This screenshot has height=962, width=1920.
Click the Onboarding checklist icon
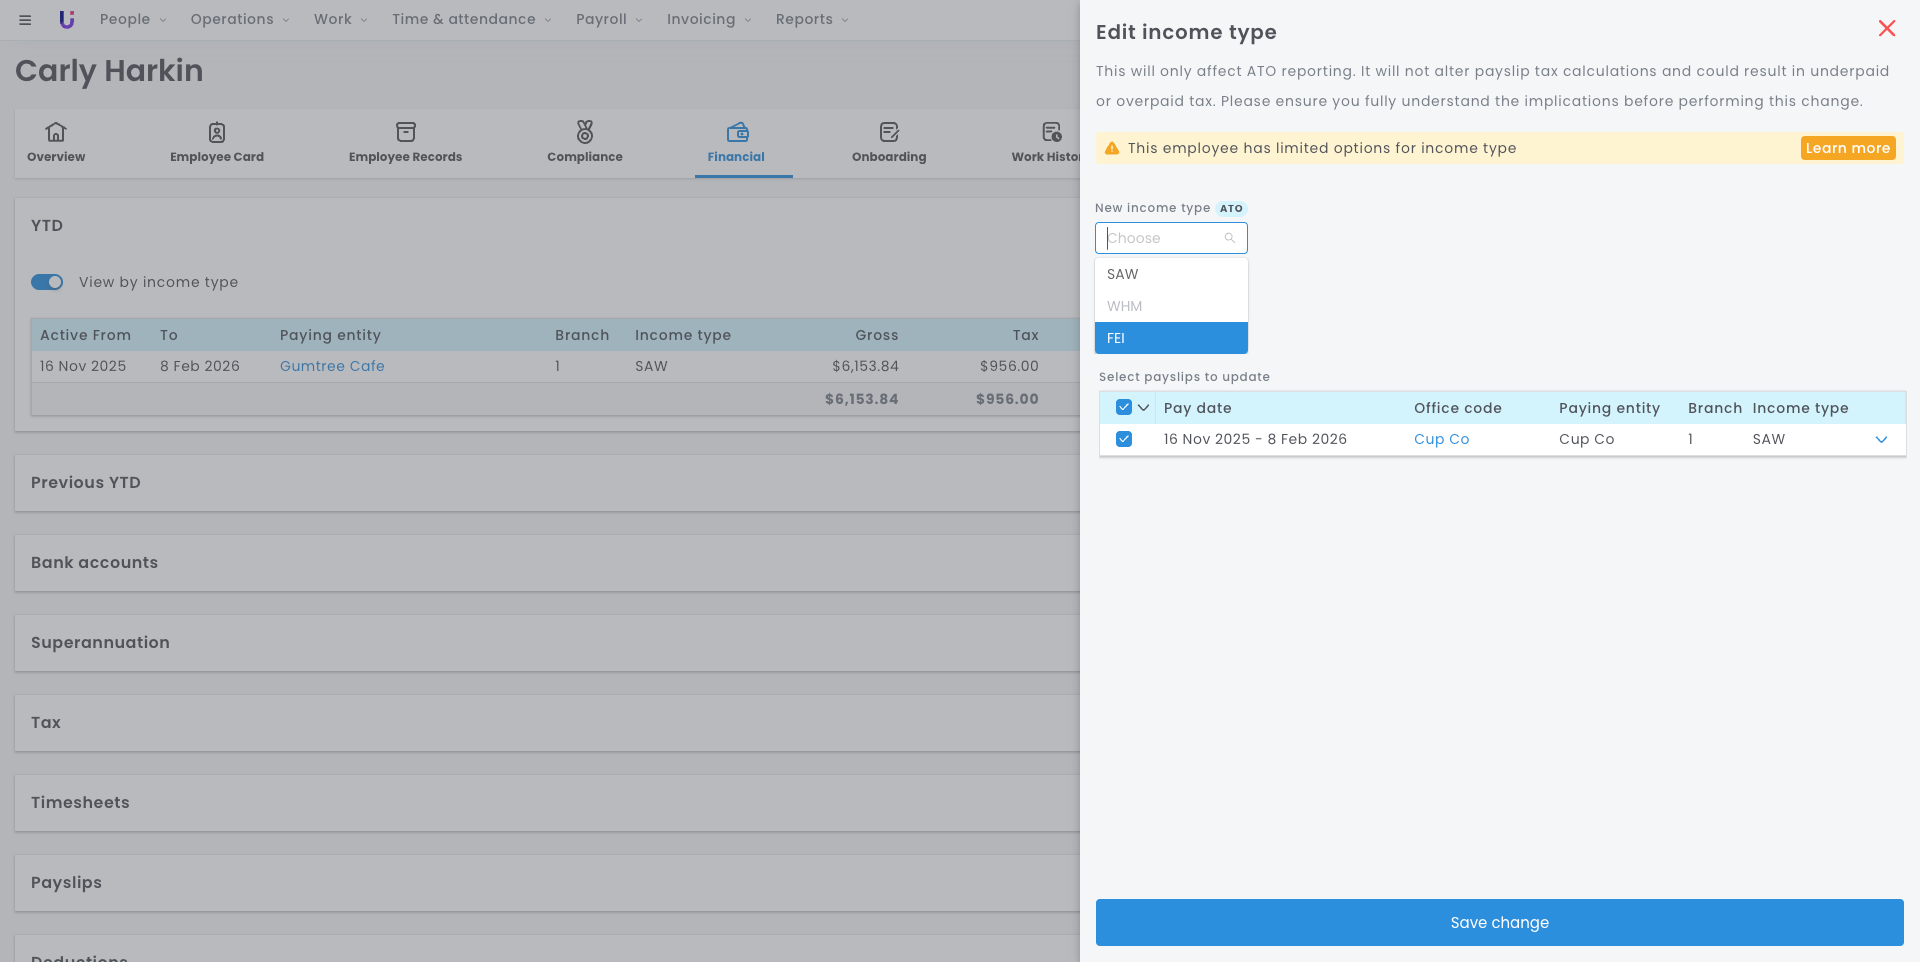coord(889,132)
